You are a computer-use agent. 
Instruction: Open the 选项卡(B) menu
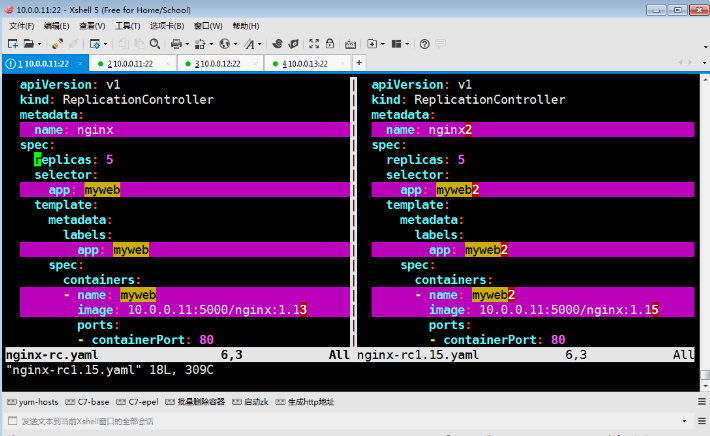(x=167, y=26)
